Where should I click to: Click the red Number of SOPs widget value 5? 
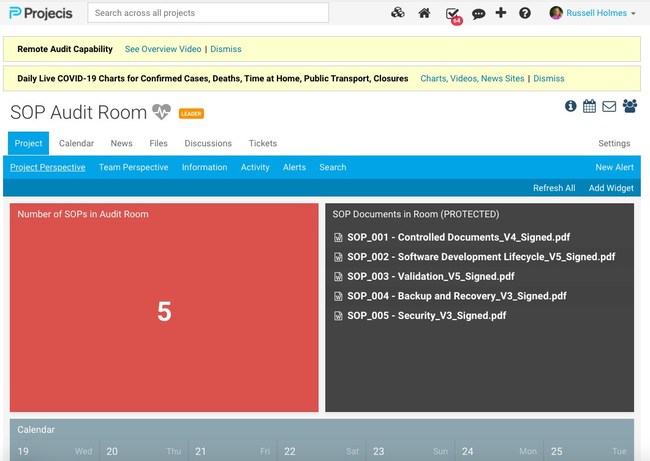click(164, 312)
